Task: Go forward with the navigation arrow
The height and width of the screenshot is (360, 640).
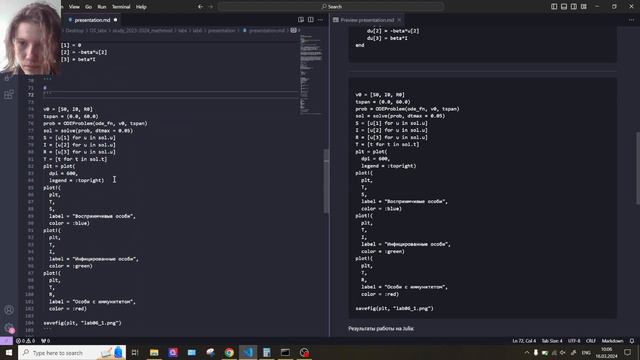Action: pos(211,7)
